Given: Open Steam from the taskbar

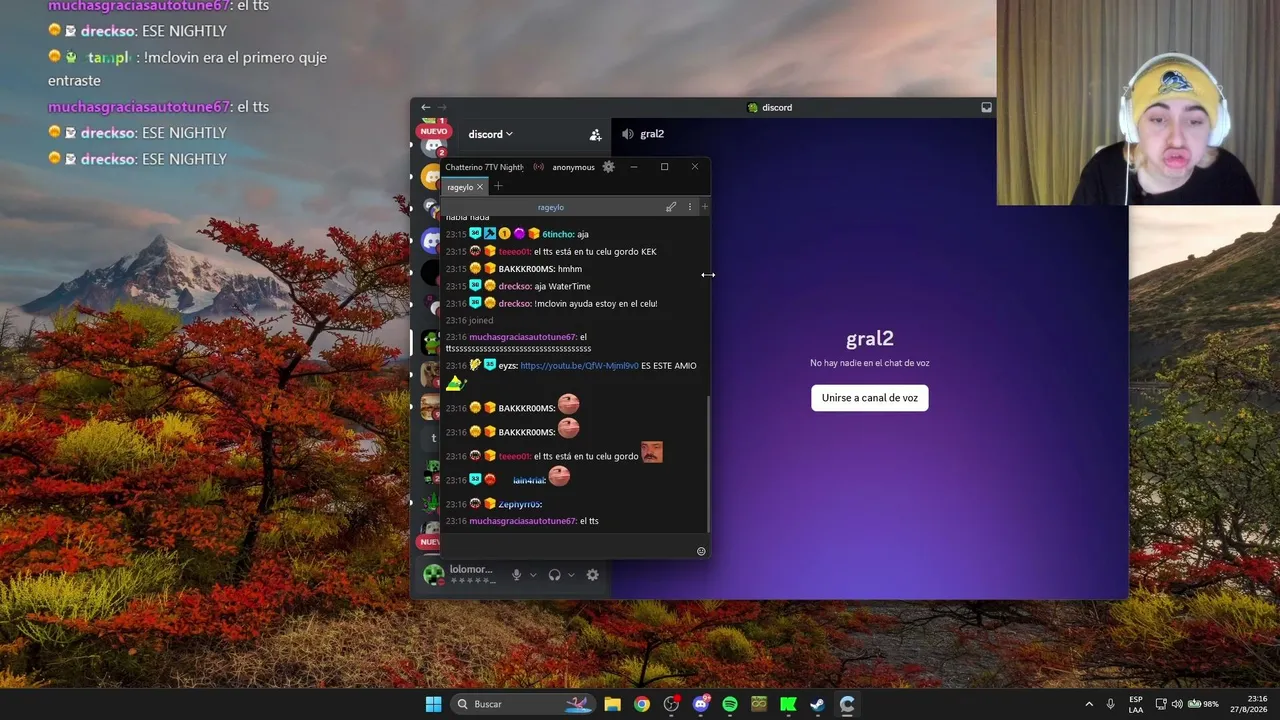Looking at the screenshot, I should click(x=818, y=704).
